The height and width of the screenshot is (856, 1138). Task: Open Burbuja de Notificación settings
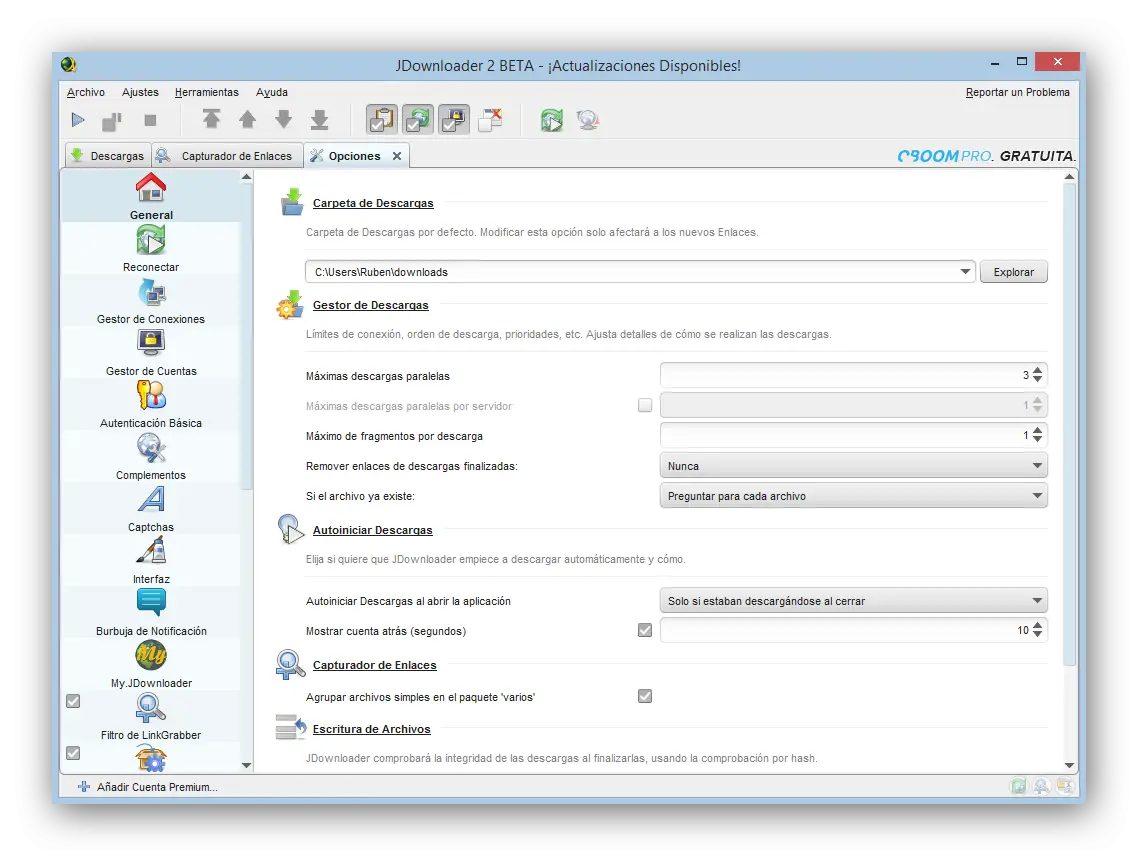pyautogui.click(x=151, y=613)
